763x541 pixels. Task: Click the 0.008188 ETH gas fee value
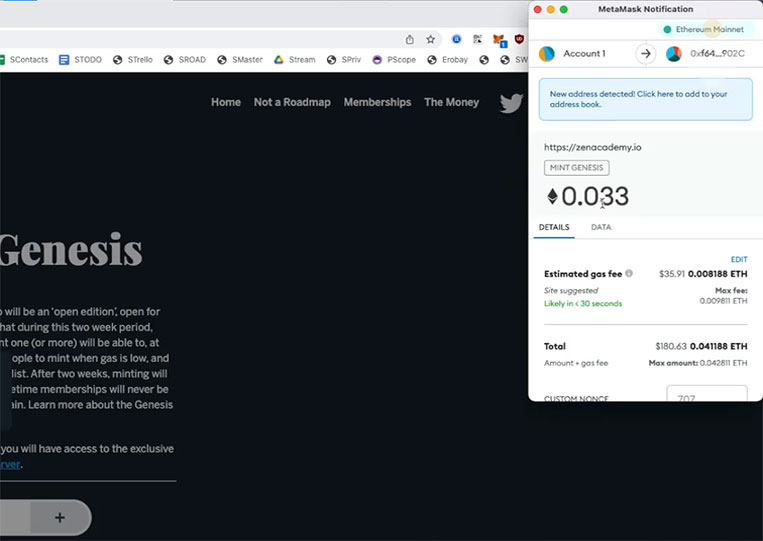pos(718,274)
